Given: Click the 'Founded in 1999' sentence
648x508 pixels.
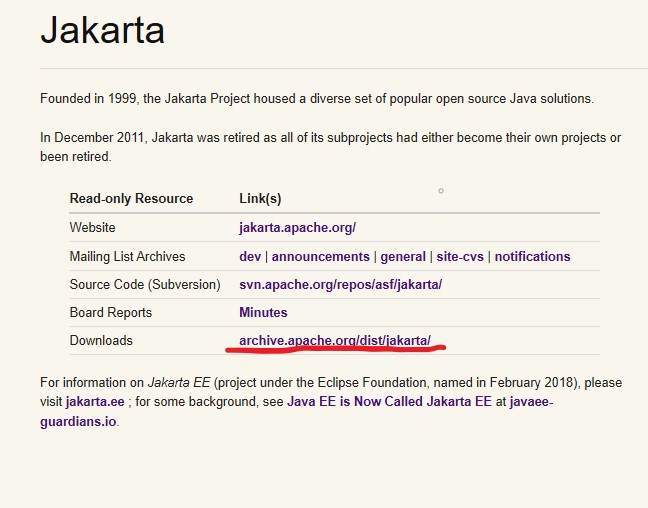Looking at the screenshot, I should coord(317,98).
